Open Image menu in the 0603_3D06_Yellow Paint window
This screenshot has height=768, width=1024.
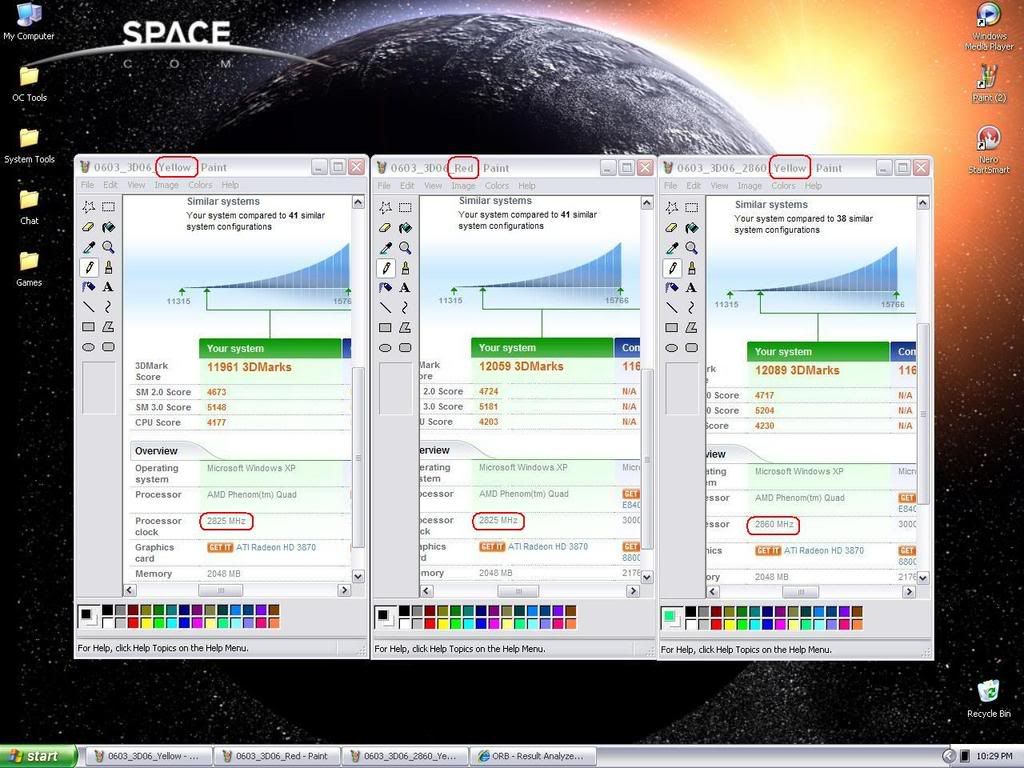pyautogui.click(x=167, y=185)
